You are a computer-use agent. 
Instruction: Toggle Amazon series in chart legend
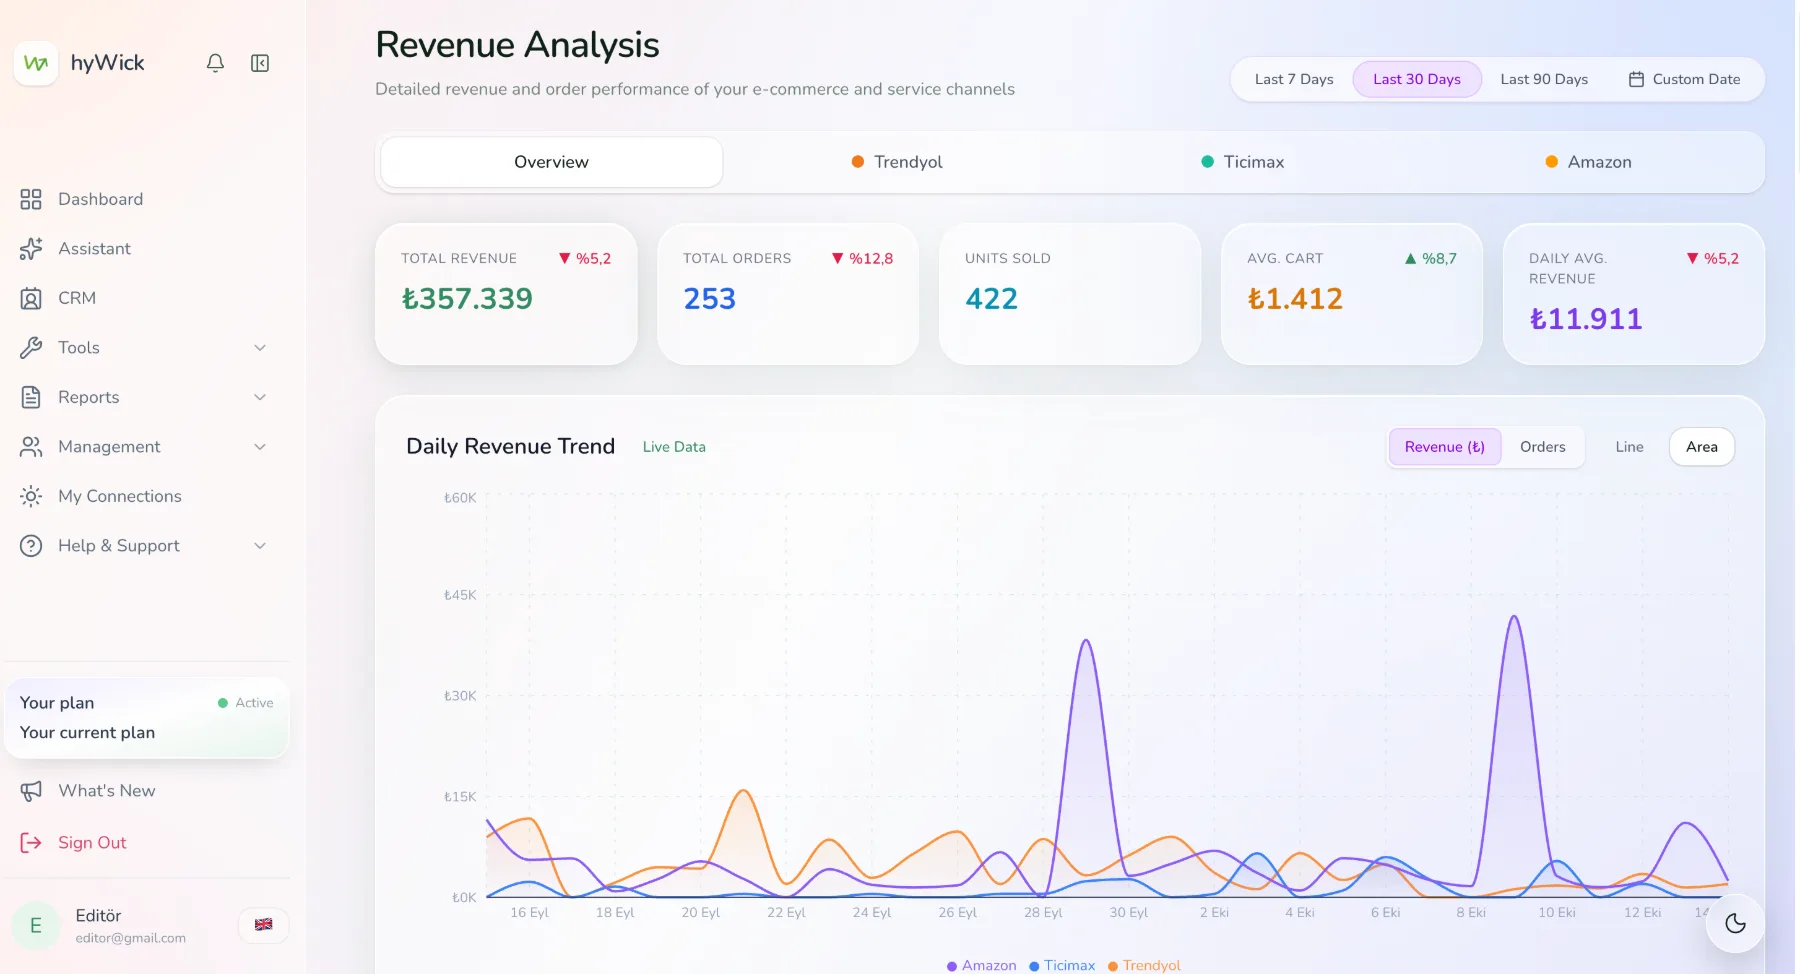[981, 965]
